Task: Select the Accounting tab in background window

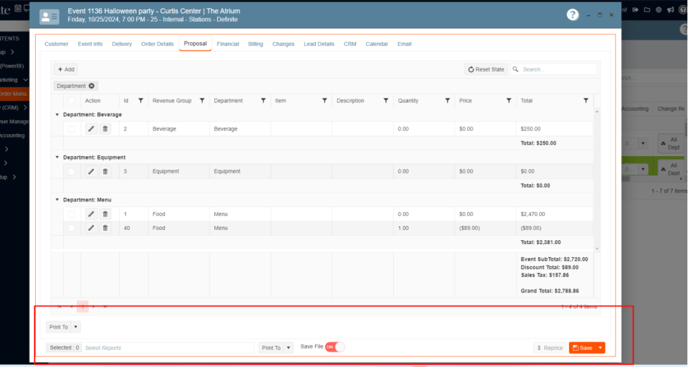Action: (x=634, y=108)
